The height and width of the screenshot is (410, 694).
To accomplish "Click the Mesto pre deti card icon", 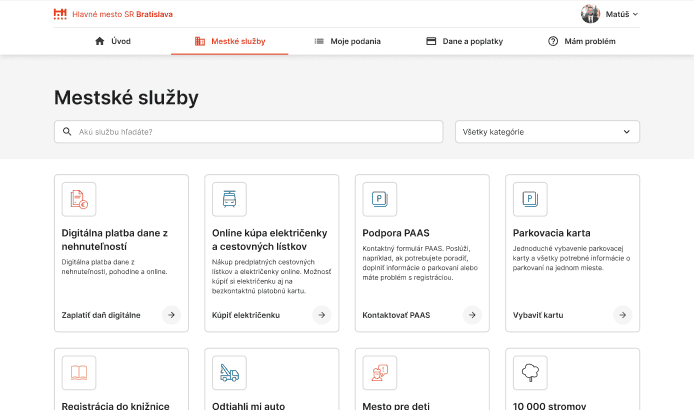I will (379, 373).
